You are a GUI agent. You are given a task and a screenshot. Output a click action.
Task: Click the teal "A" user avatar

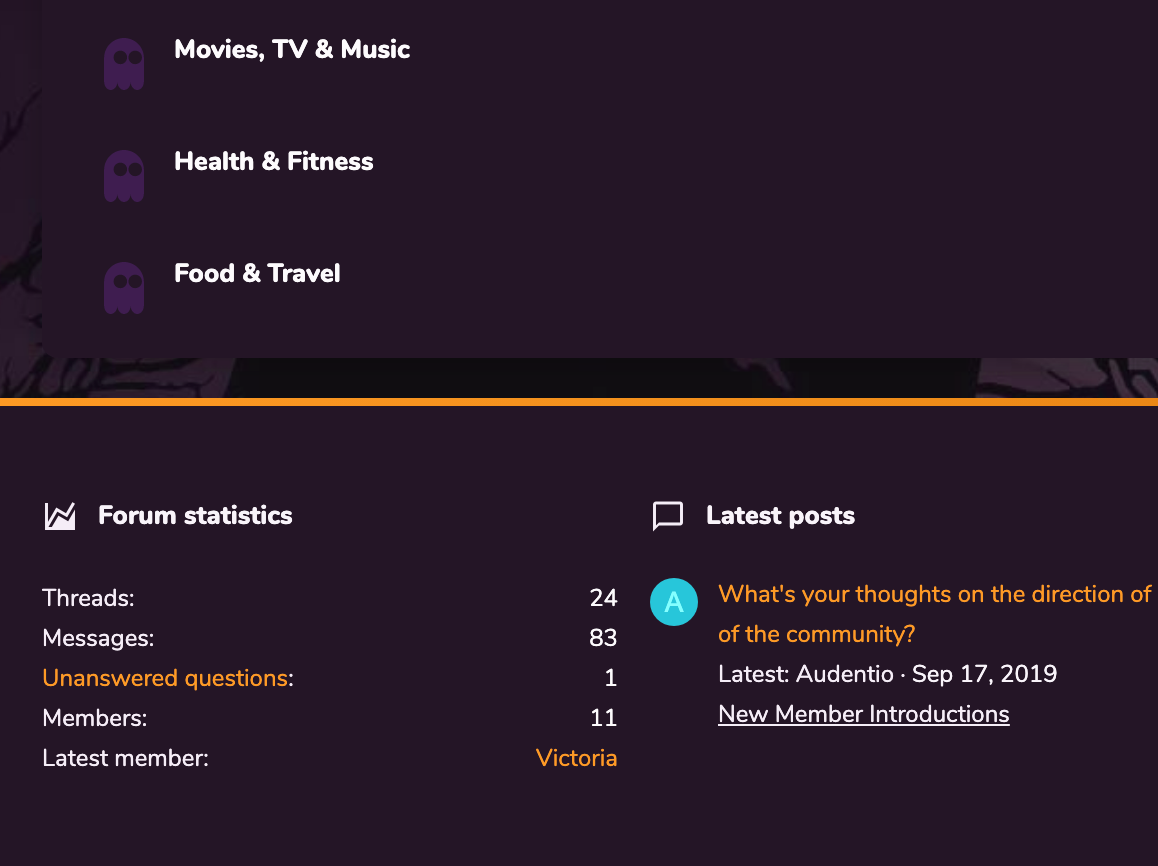click(674, 602)
